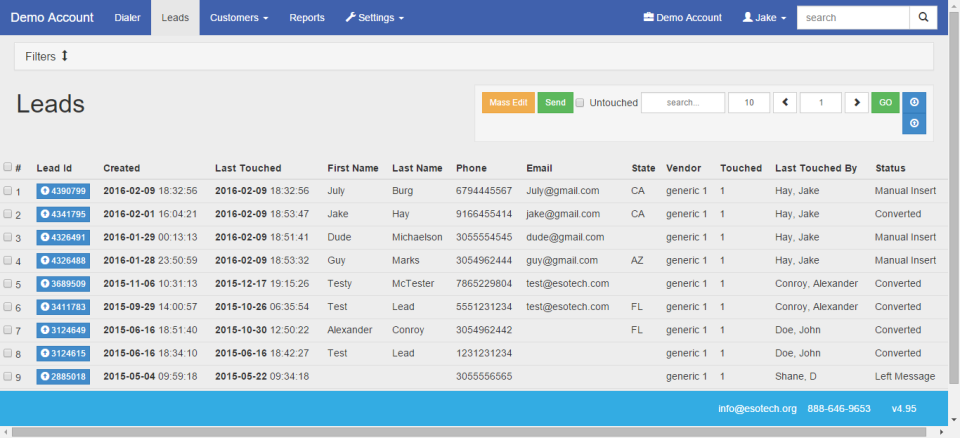
Task: Expand the Filters panel
Action: click(47, 56)
